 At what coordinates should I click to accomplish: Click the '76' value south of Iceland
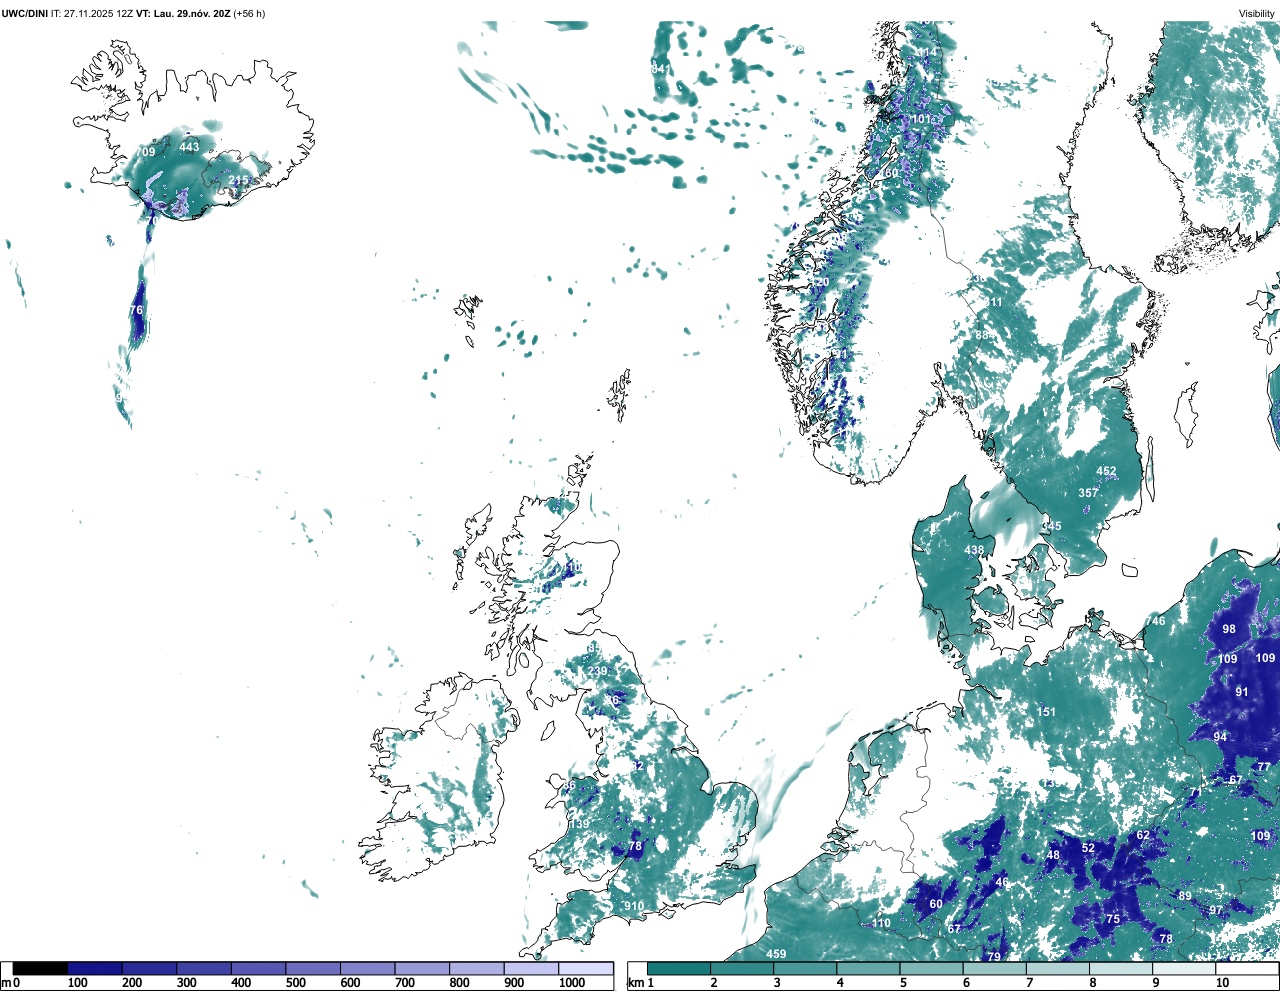pos(136,310)
